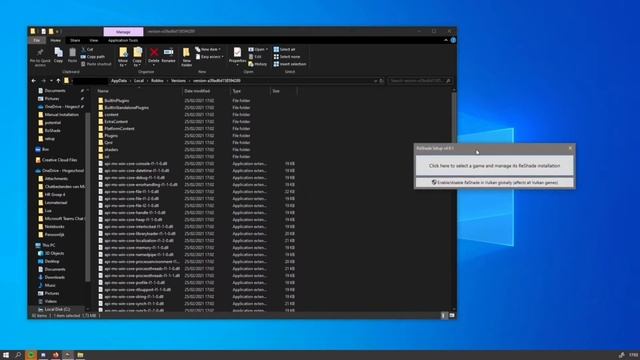Switch to details view icon in status bar
Viewport: 640px width, 360px height.
pos(444,316)
